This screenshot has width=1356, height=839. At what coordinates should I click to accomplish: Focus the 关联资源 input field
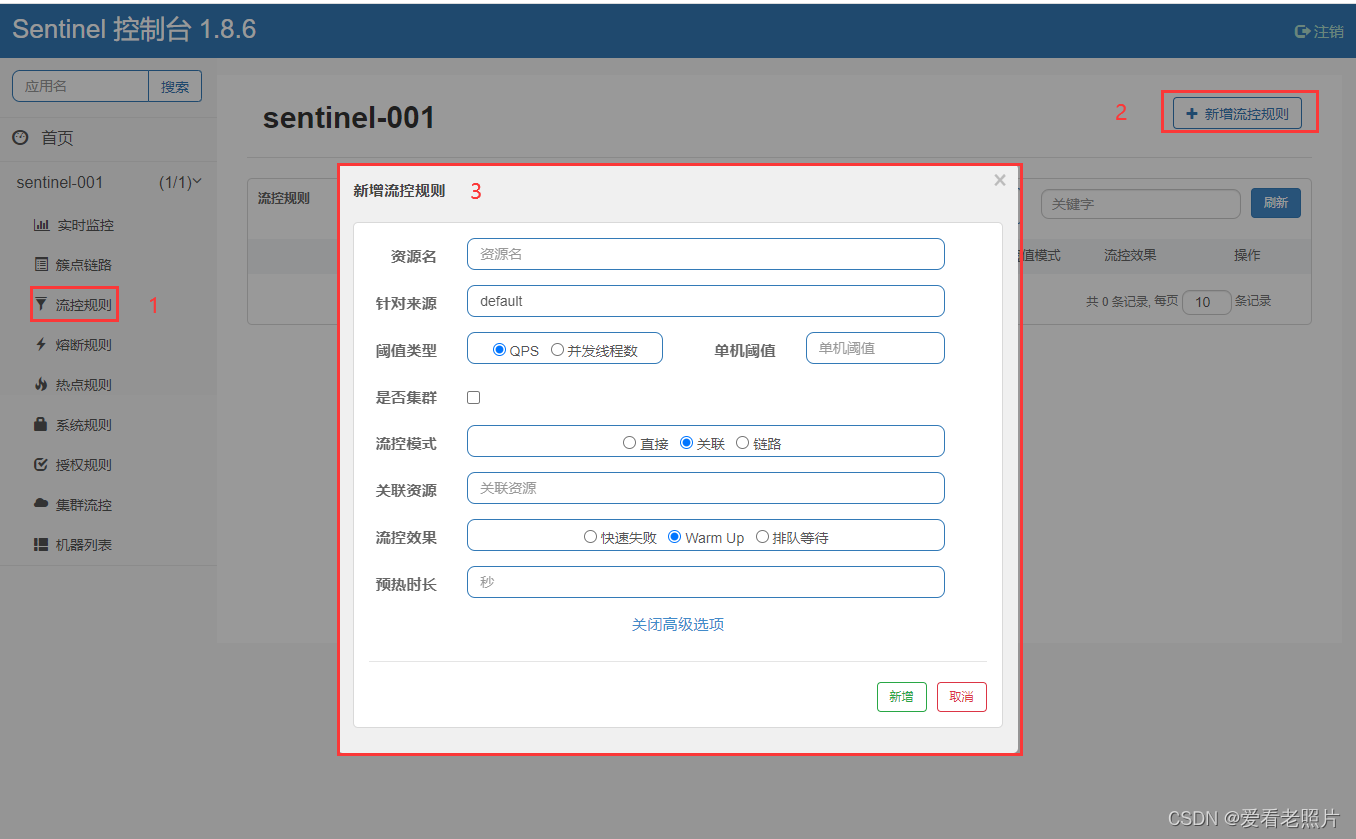(706, 488)
